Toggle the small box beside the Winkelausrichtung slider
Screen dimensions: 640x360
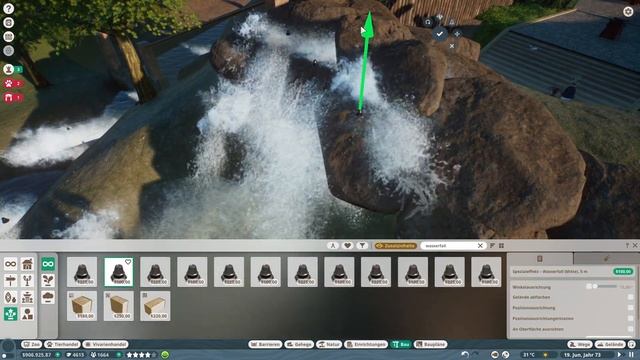[x=589, y=287]
